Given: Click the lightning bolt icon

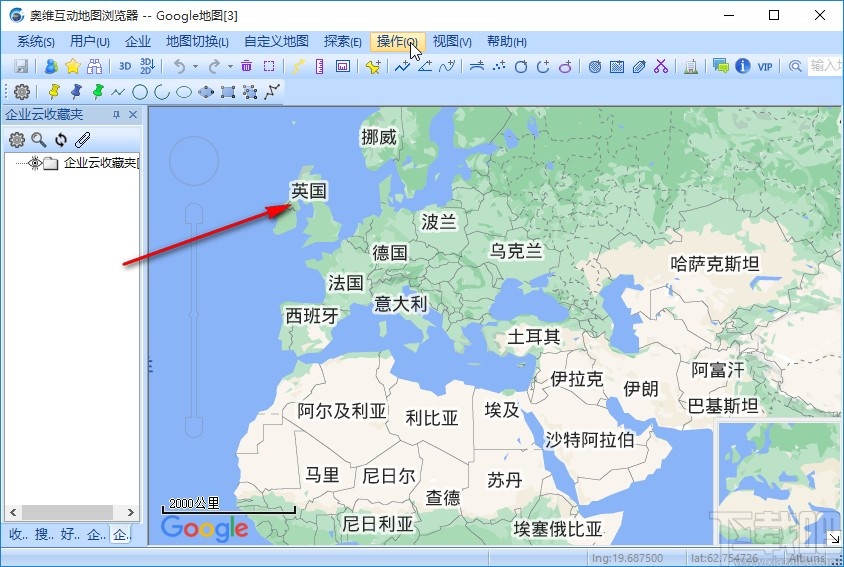Looking at the screenshot, I should tap(298, 66).
